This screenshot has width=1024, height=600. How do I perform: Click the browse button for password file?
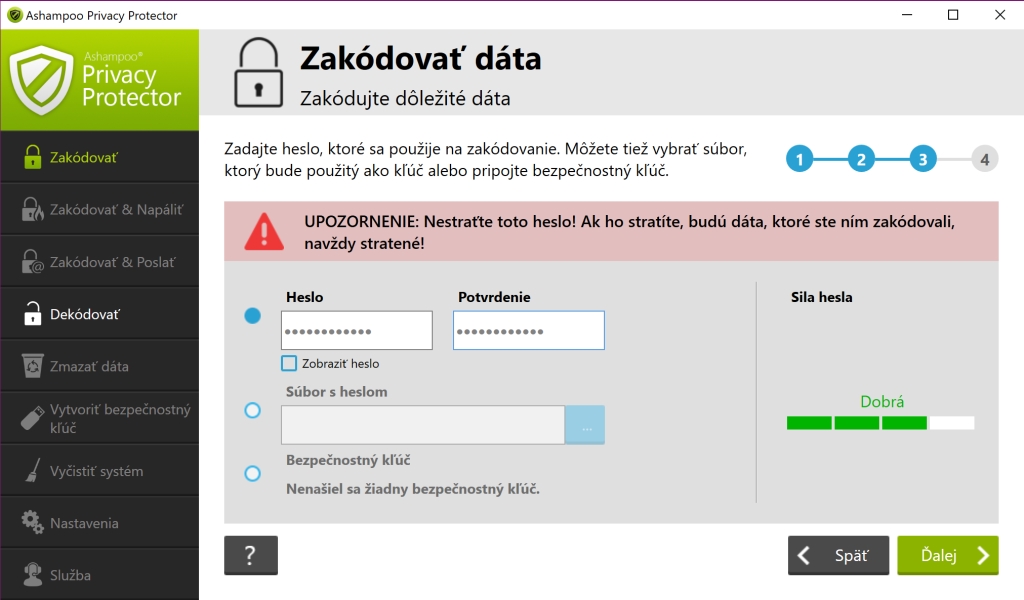click(x=585, y=425)
